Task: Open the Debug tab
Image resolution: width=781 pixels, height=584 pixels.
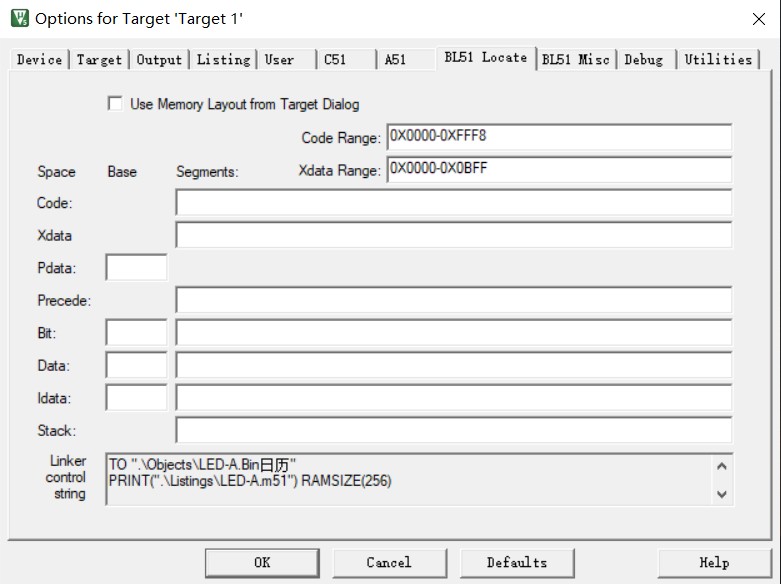Action: pos(643,60)
